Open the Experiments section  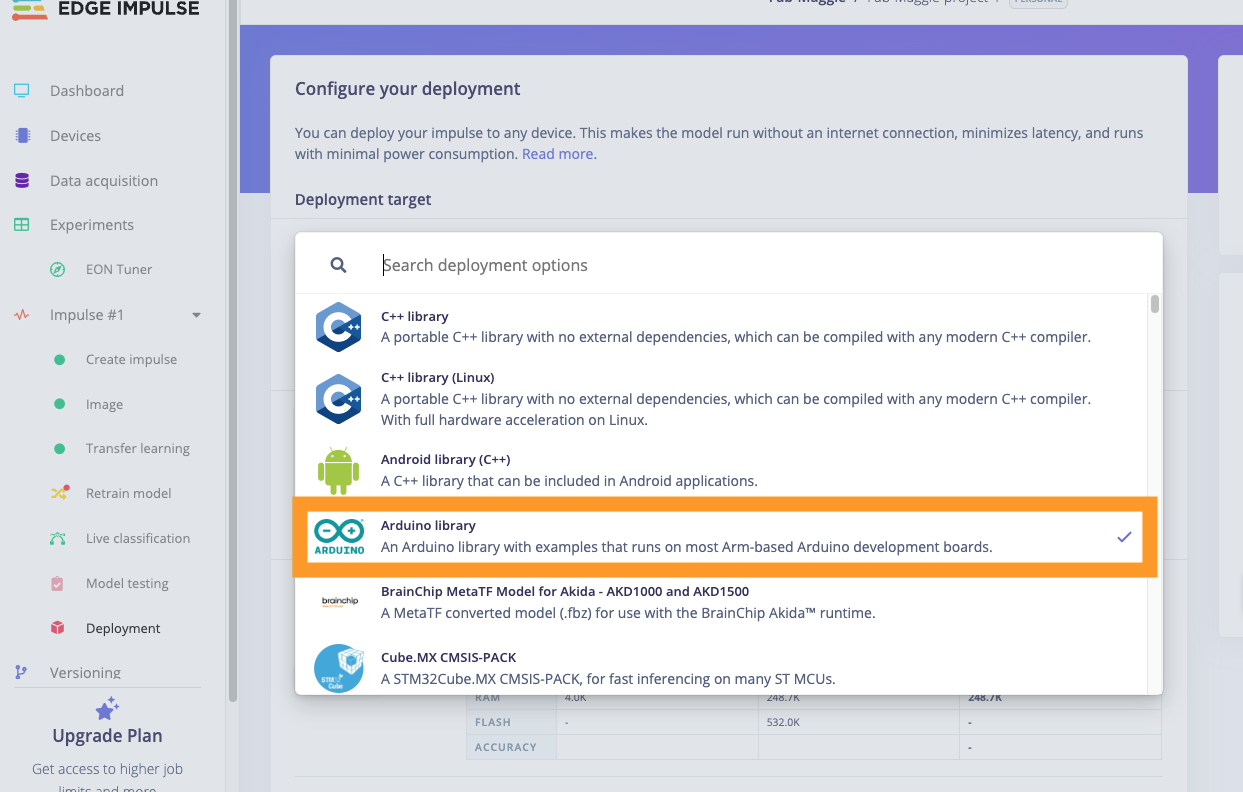click(x=92, y=225)
